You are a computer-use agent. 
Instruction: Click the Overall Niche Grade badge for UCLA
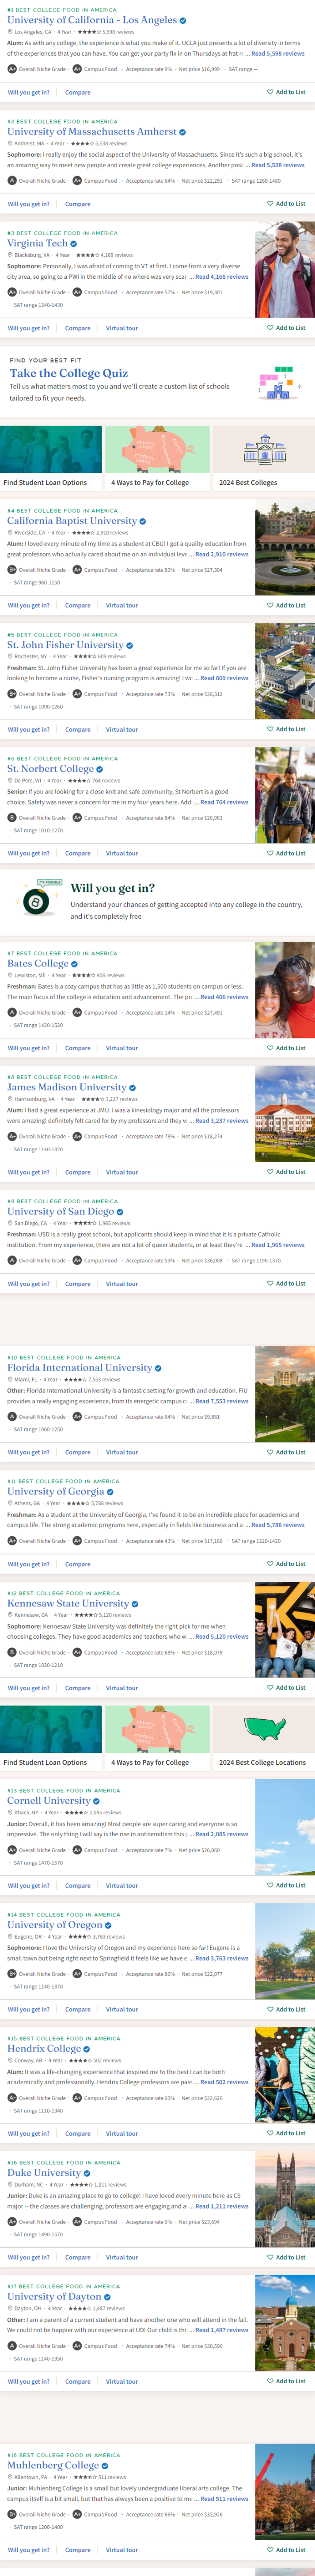pos(12,69)
